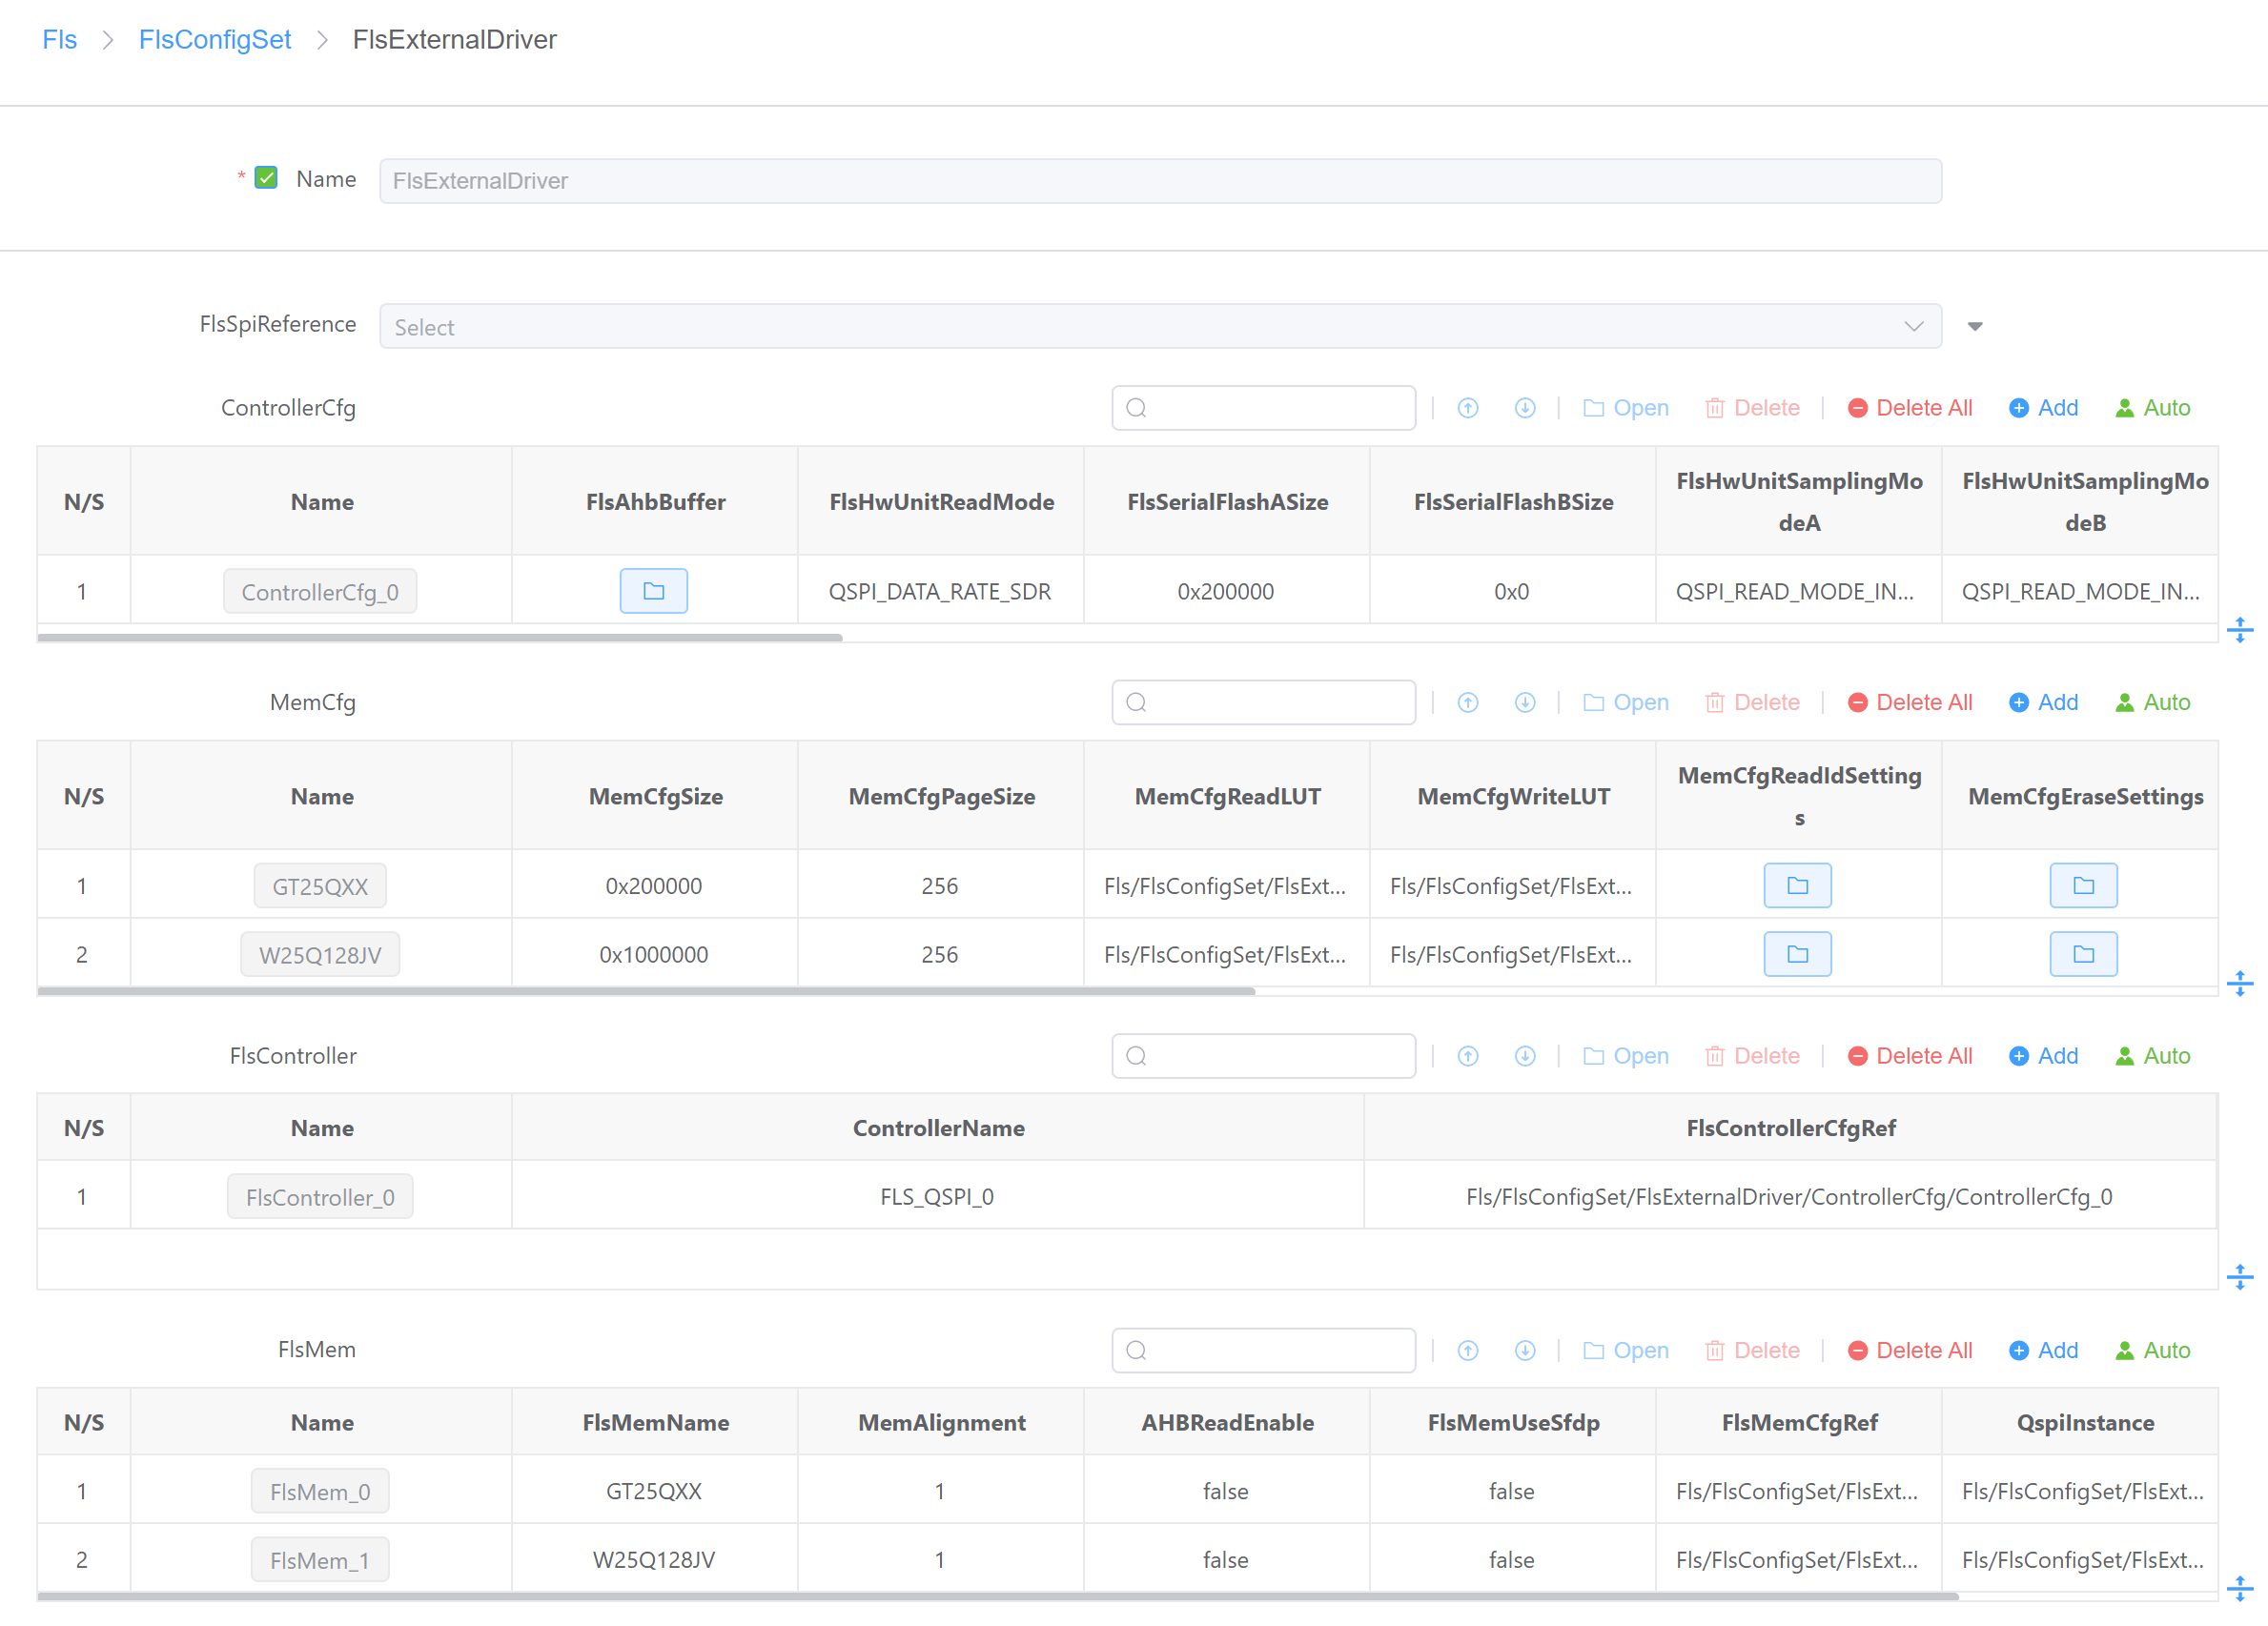Click the ControllerCfg table horizontal scrollbar

pyautogui.click(x=440, y=637)
